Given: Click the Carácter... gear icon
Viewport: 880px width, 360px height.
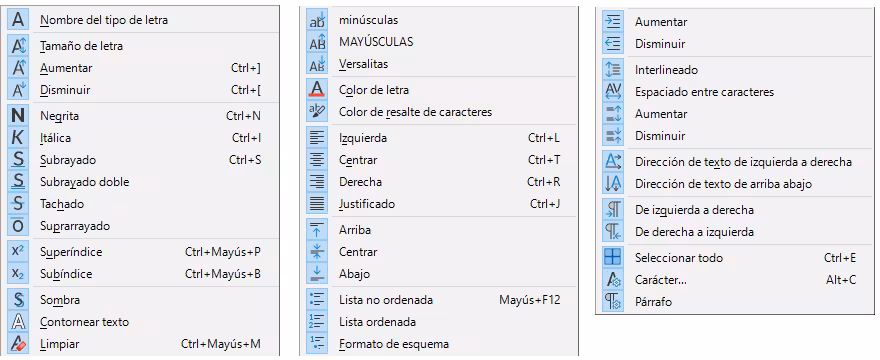Looking at the screenshot, I should click(613, 280).
